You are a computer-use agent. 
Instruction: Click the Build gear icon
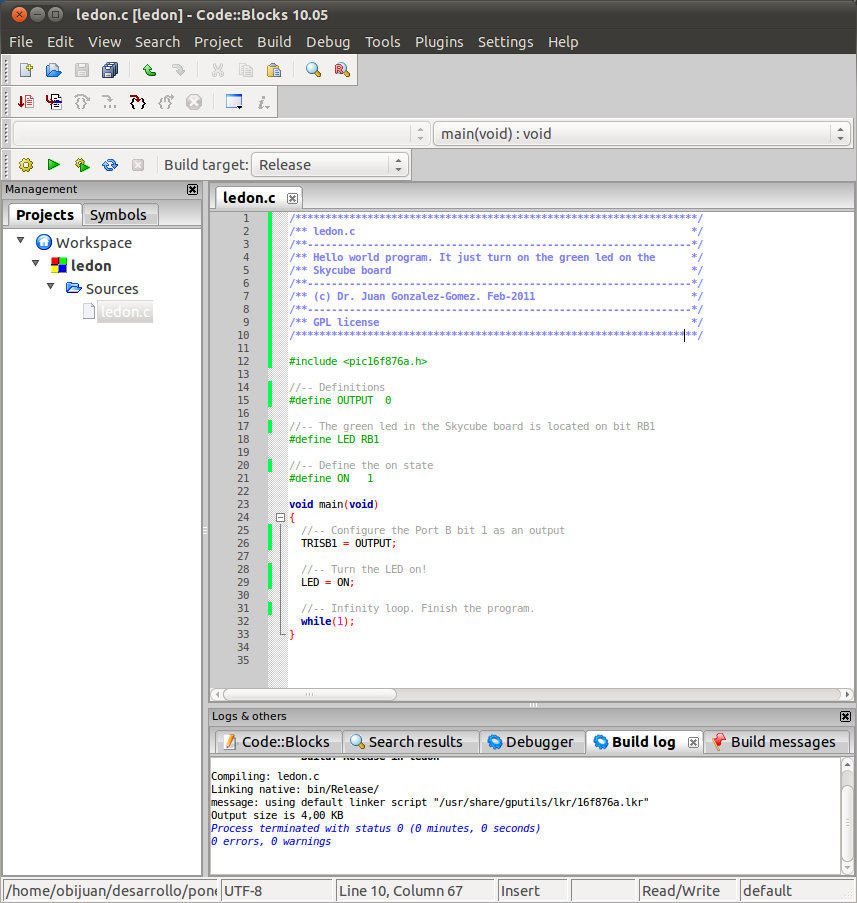[26, 165]
